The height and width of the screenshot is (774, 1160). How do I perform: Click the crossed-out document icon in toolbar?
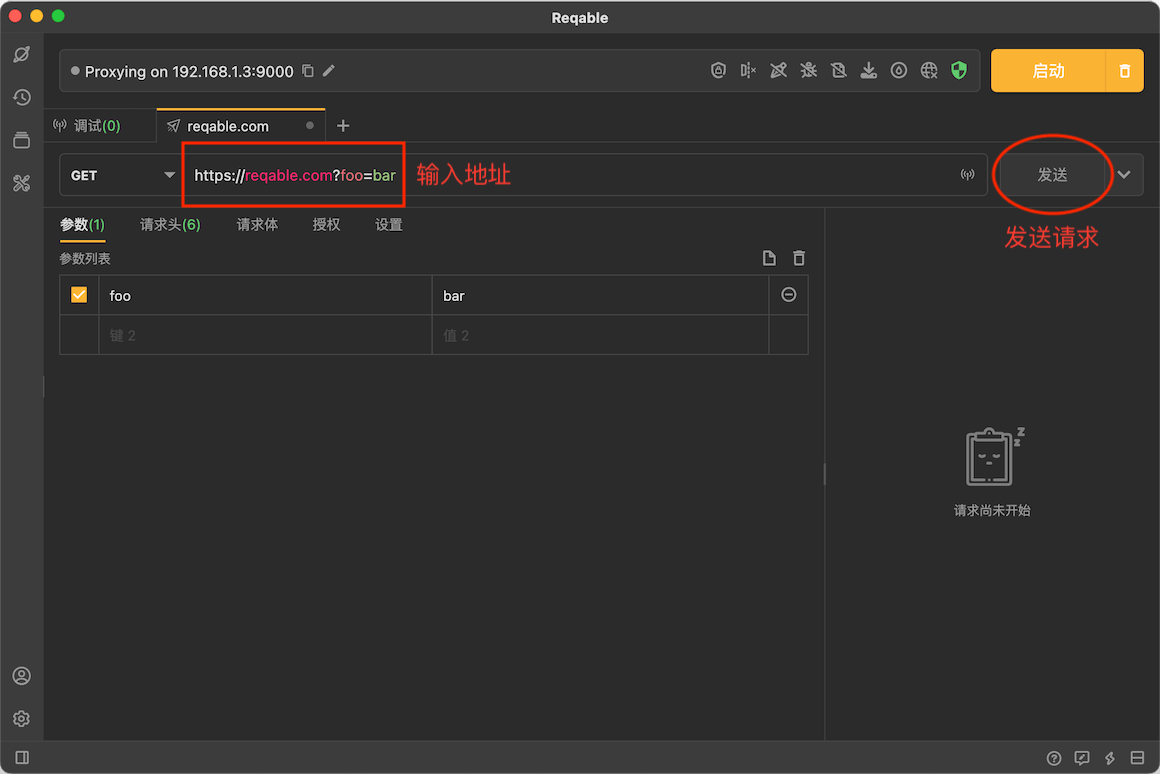pyautogui.click(x=838, y=70)
